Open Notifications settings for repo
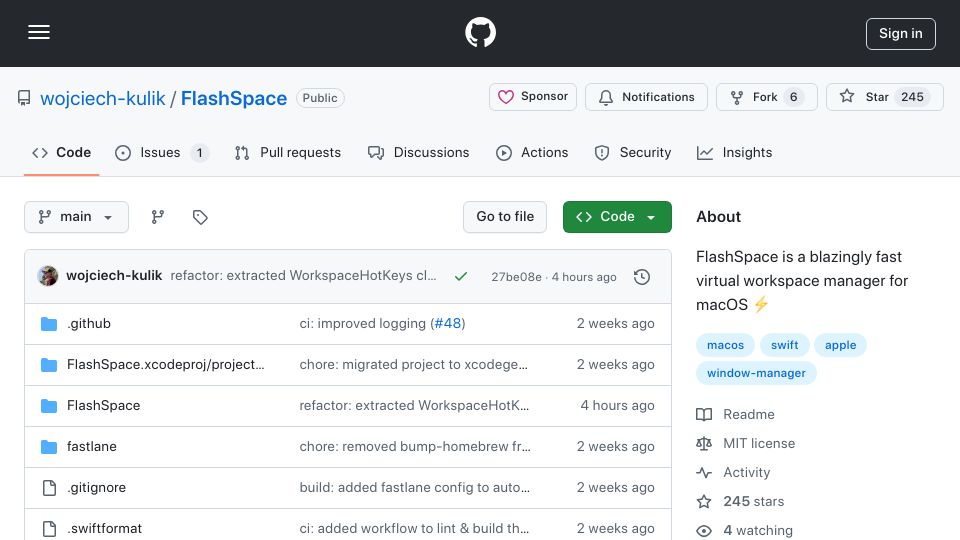960x540 pixels. pos(647,97)
